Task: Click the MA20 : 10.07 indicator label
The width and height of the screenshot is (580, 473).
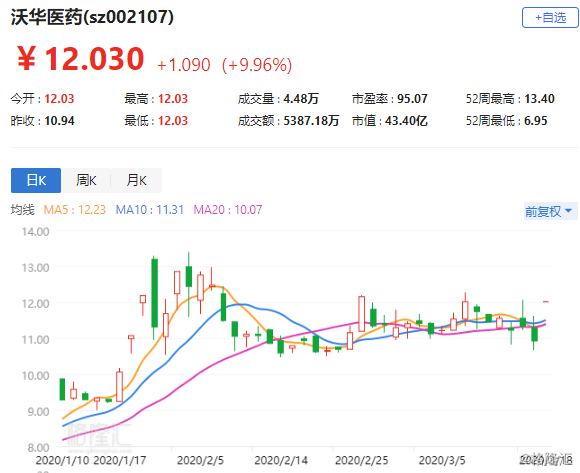Action: pos(228,210)
